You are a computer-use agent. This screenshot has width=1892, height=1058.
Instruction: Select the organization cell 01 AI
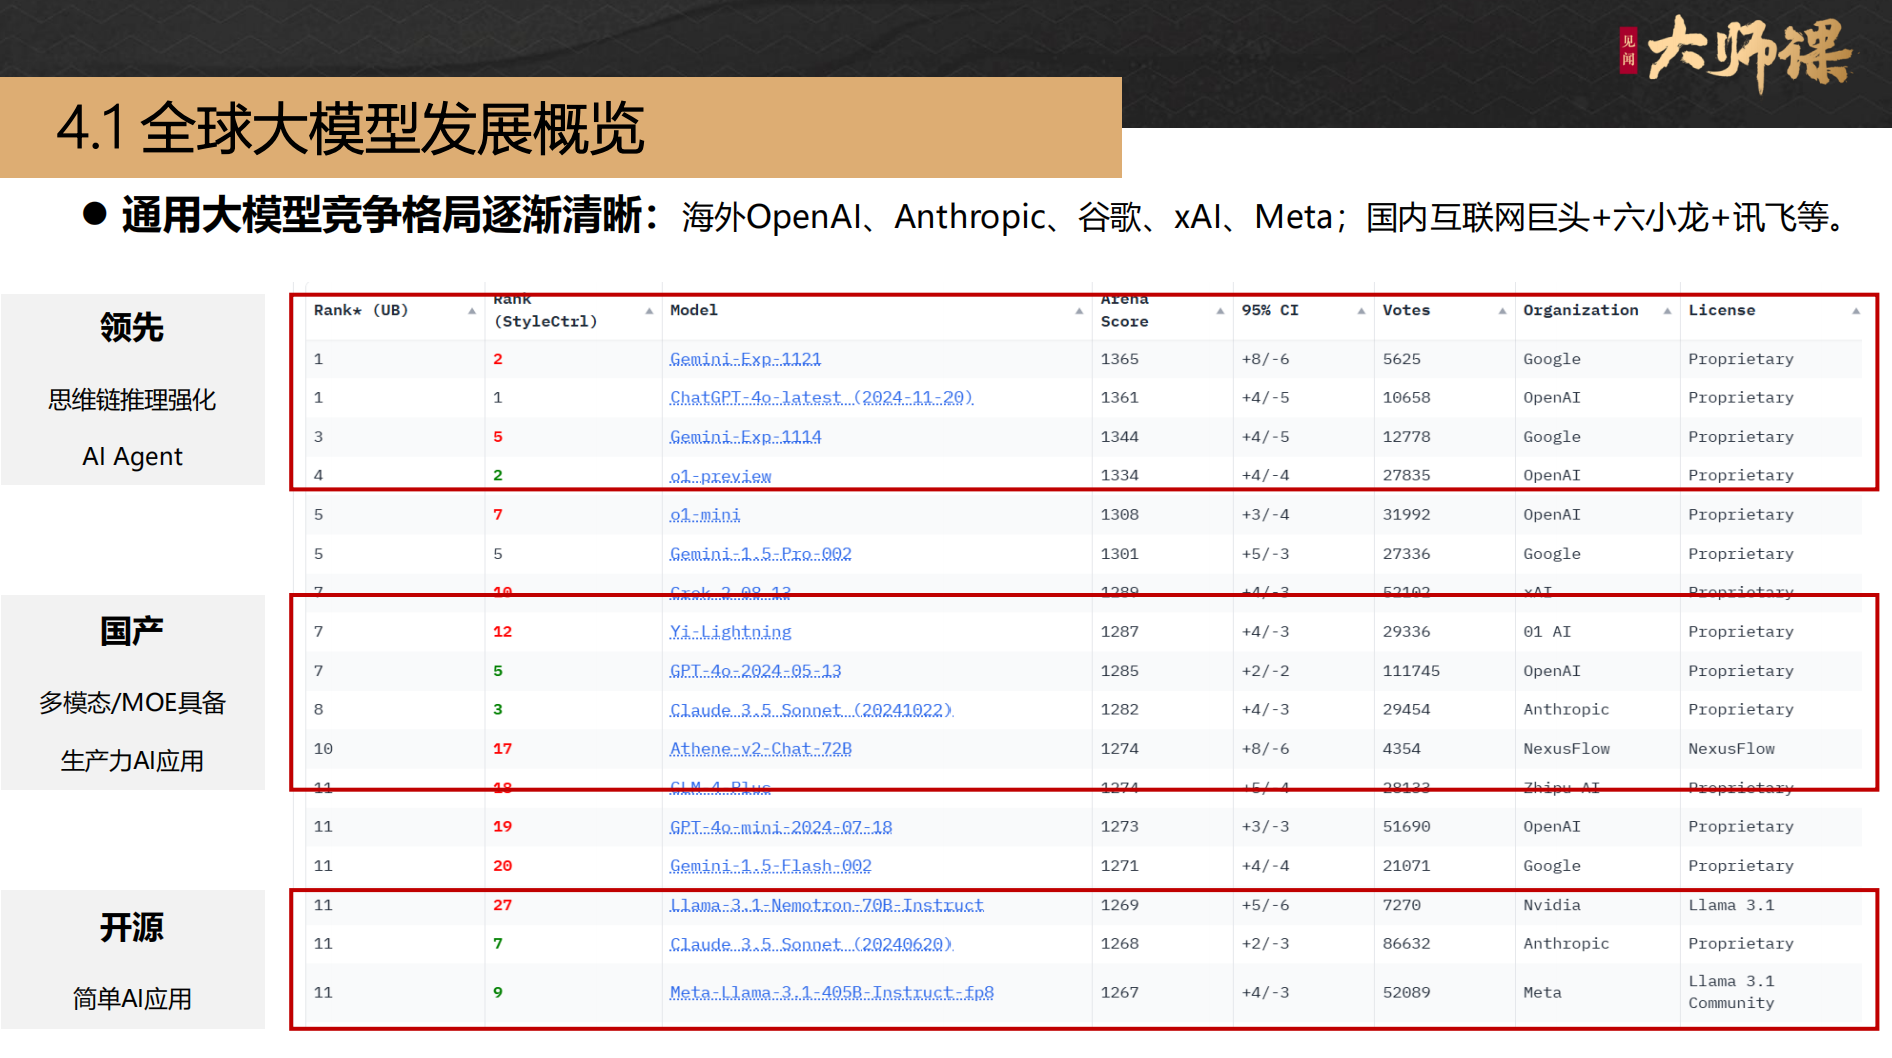point(1547,632)
